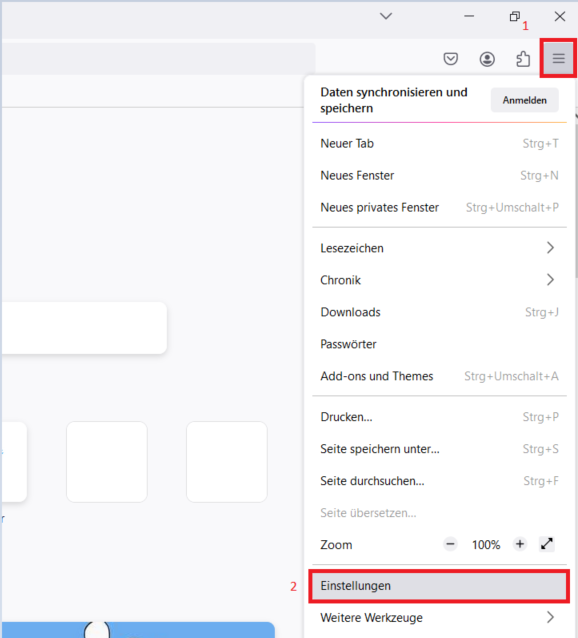Click zoom in plus icon
This screenshot has width=578, height=638.
click(520, 544)
